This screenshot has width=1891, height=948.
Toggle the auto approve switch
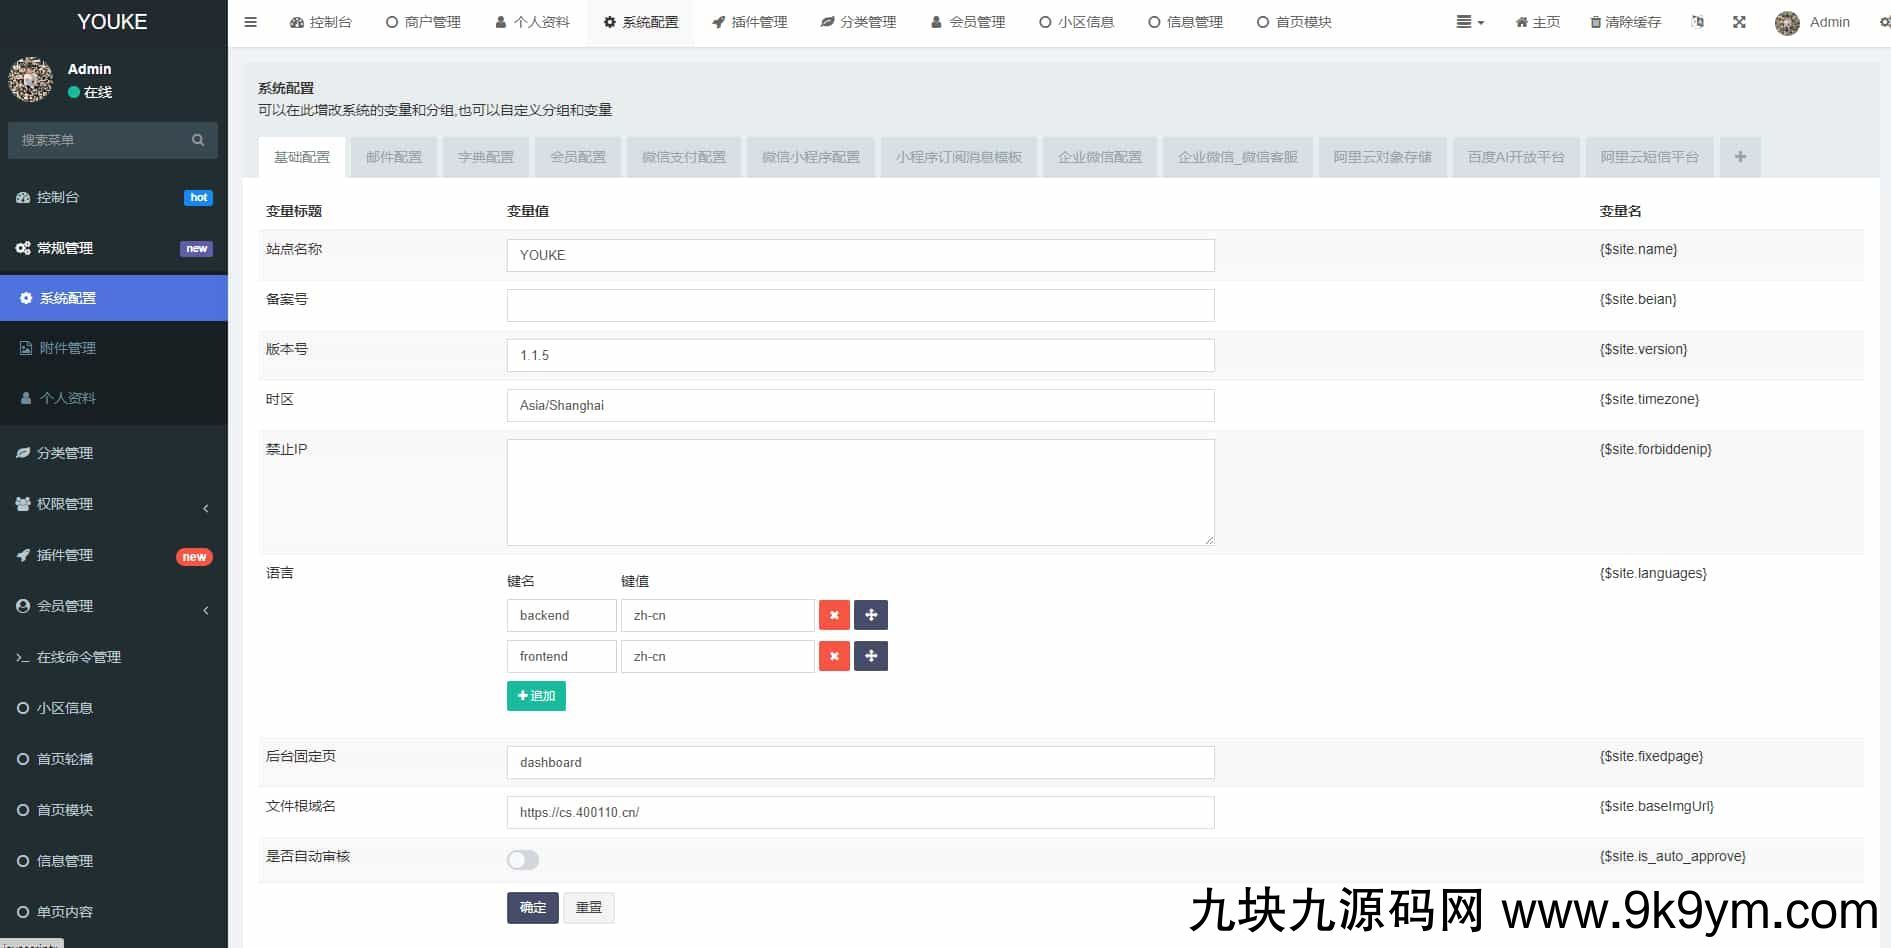click(x=523, y=860)
